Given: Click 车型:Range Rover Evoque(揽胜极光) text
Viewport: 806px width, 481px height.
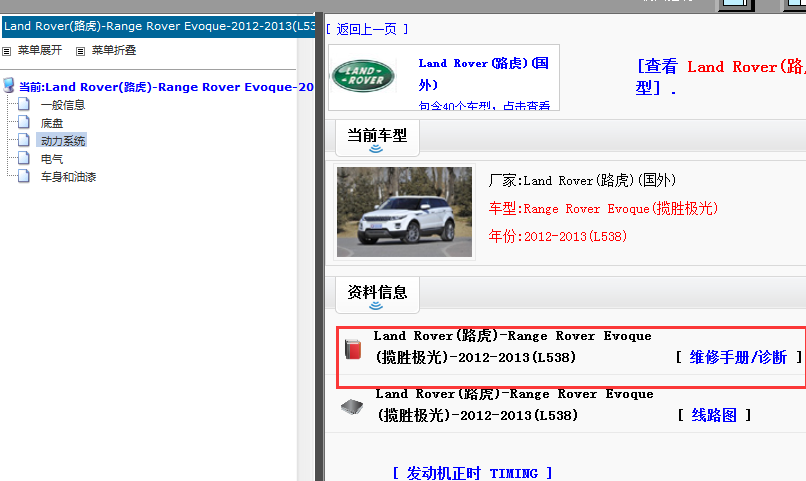Looking at the screenshot, I should (603, 209).
